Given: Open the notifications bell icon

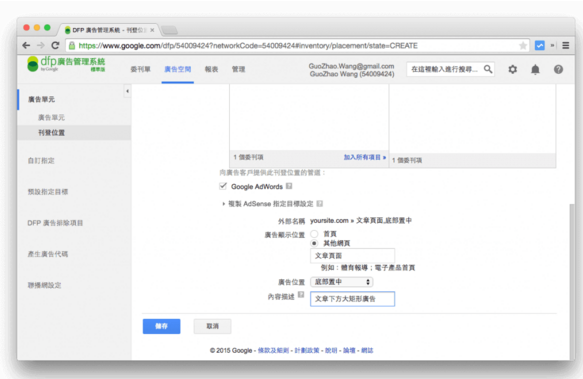Looking at the screenshot, I should tap(535, 69).
